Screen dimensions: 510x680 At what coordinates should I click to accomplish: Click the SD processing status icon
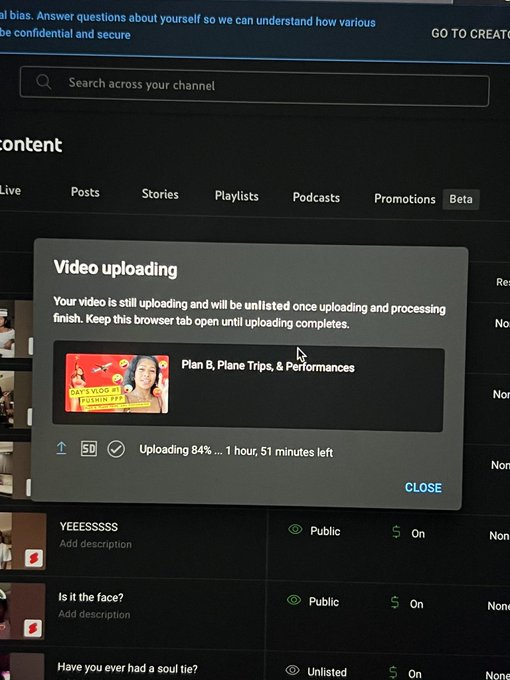88,449
